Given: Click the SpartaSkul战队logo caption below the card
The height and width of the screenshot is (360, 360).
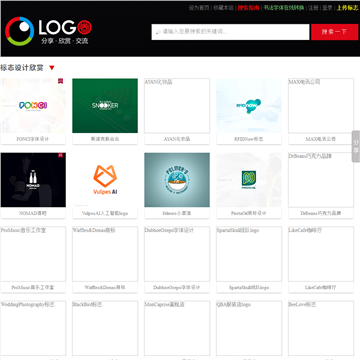Looking at the screenshot, I should pyautogui.click(x=249, y=288).
